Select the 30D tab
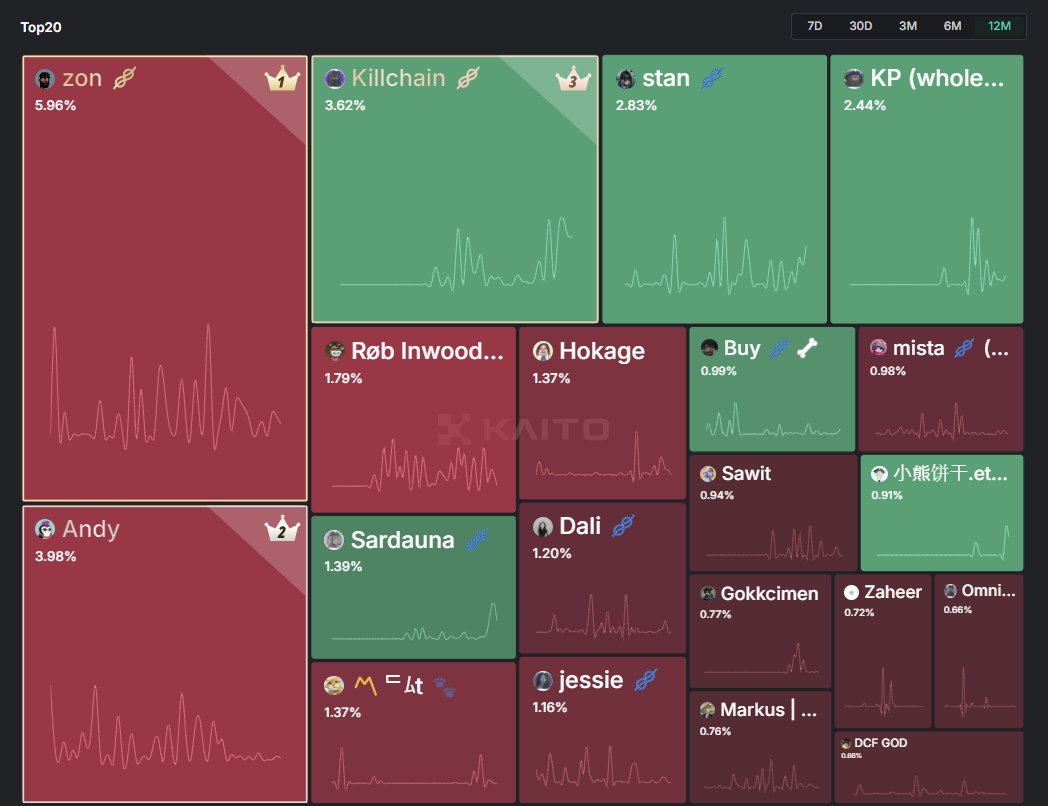Screen dimensions: 1048x806 pyautogui.click(x=860, y=26)
